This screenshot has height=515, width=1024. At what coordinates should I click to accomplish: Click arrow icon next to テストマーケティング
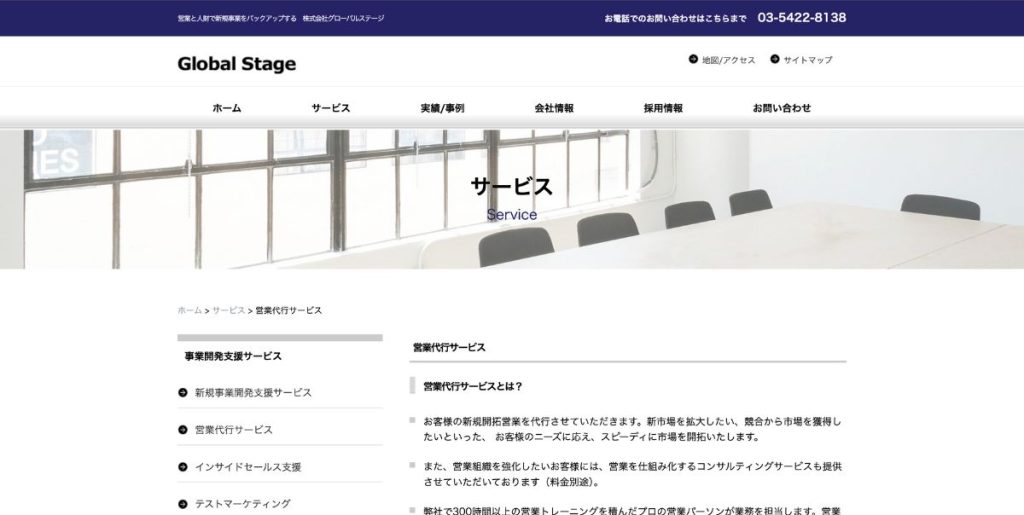183,504
